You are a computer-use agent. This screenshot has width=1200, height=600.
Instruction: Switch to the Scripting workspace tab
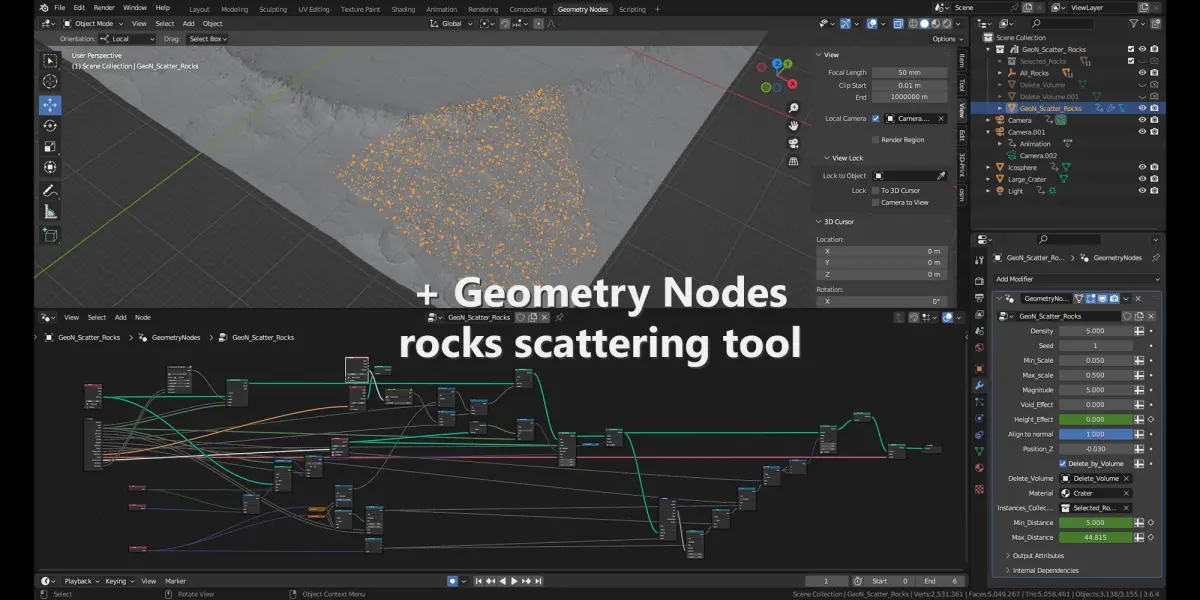[632, 9]
